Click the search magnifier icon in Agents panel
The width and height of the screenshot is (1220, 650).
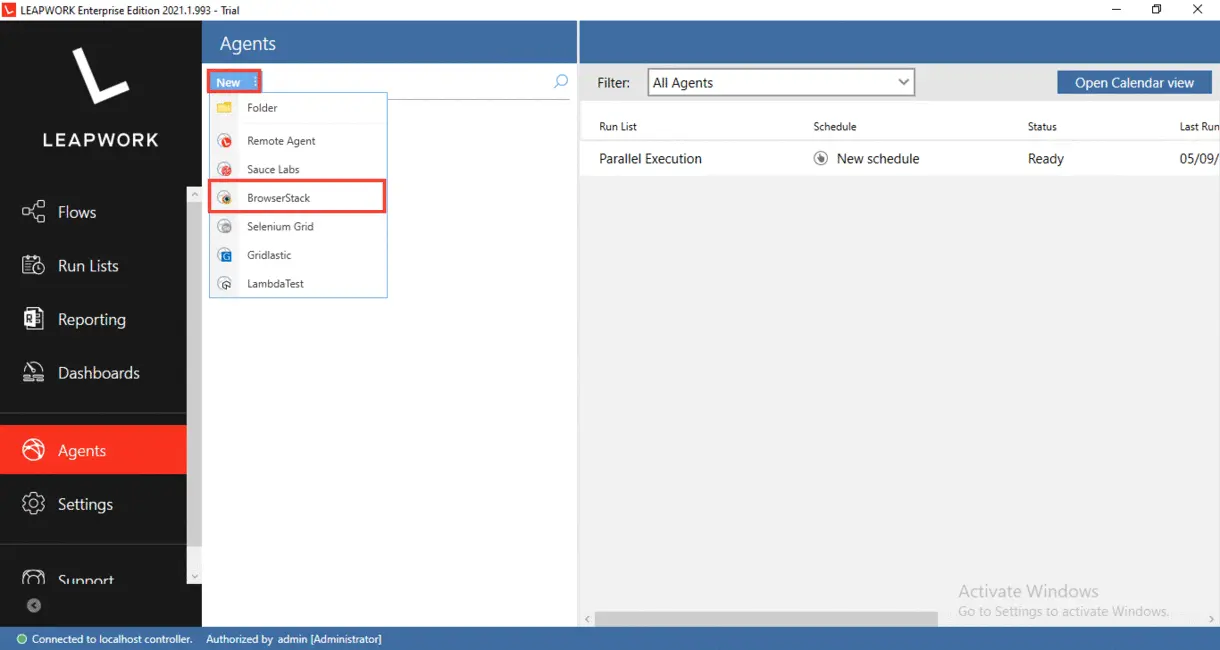[x=561, y=82]
